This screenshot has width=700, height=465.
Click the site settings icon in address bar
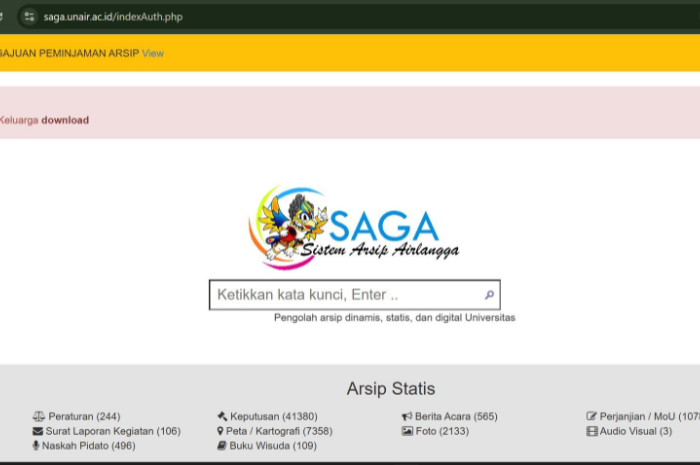29,17
